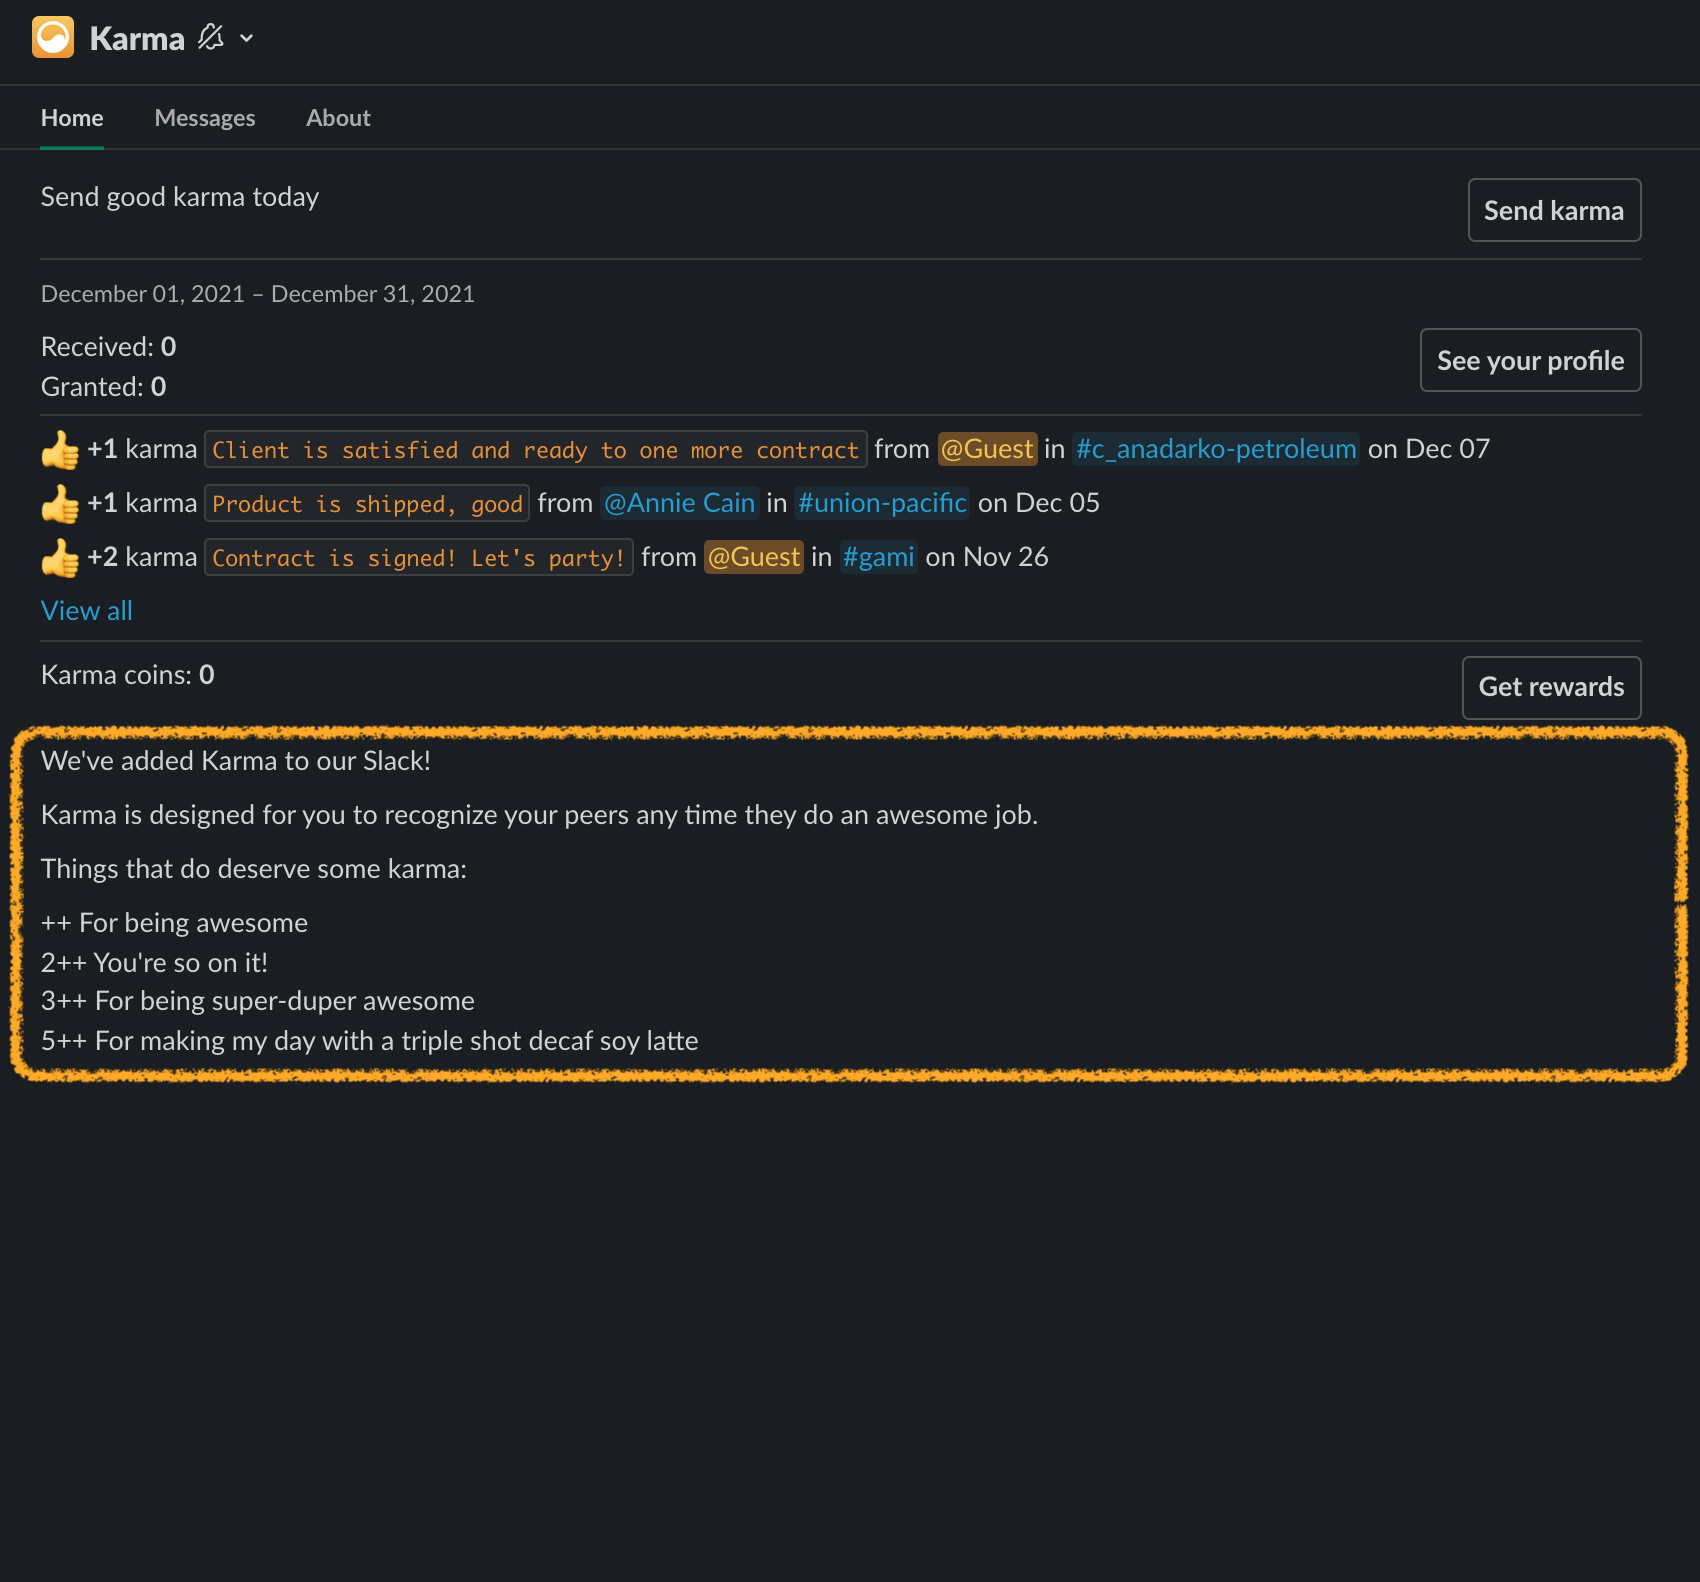Viewport: 1700px width, 1582px height.
Task: Click 'on Nov 26' date text
Action: pos(987,557)
